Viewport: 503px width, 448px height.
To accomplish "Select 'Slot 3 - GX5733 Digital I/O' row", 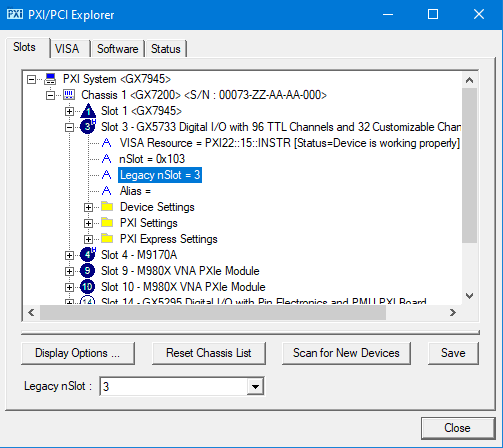I will [x=281, y=127].
